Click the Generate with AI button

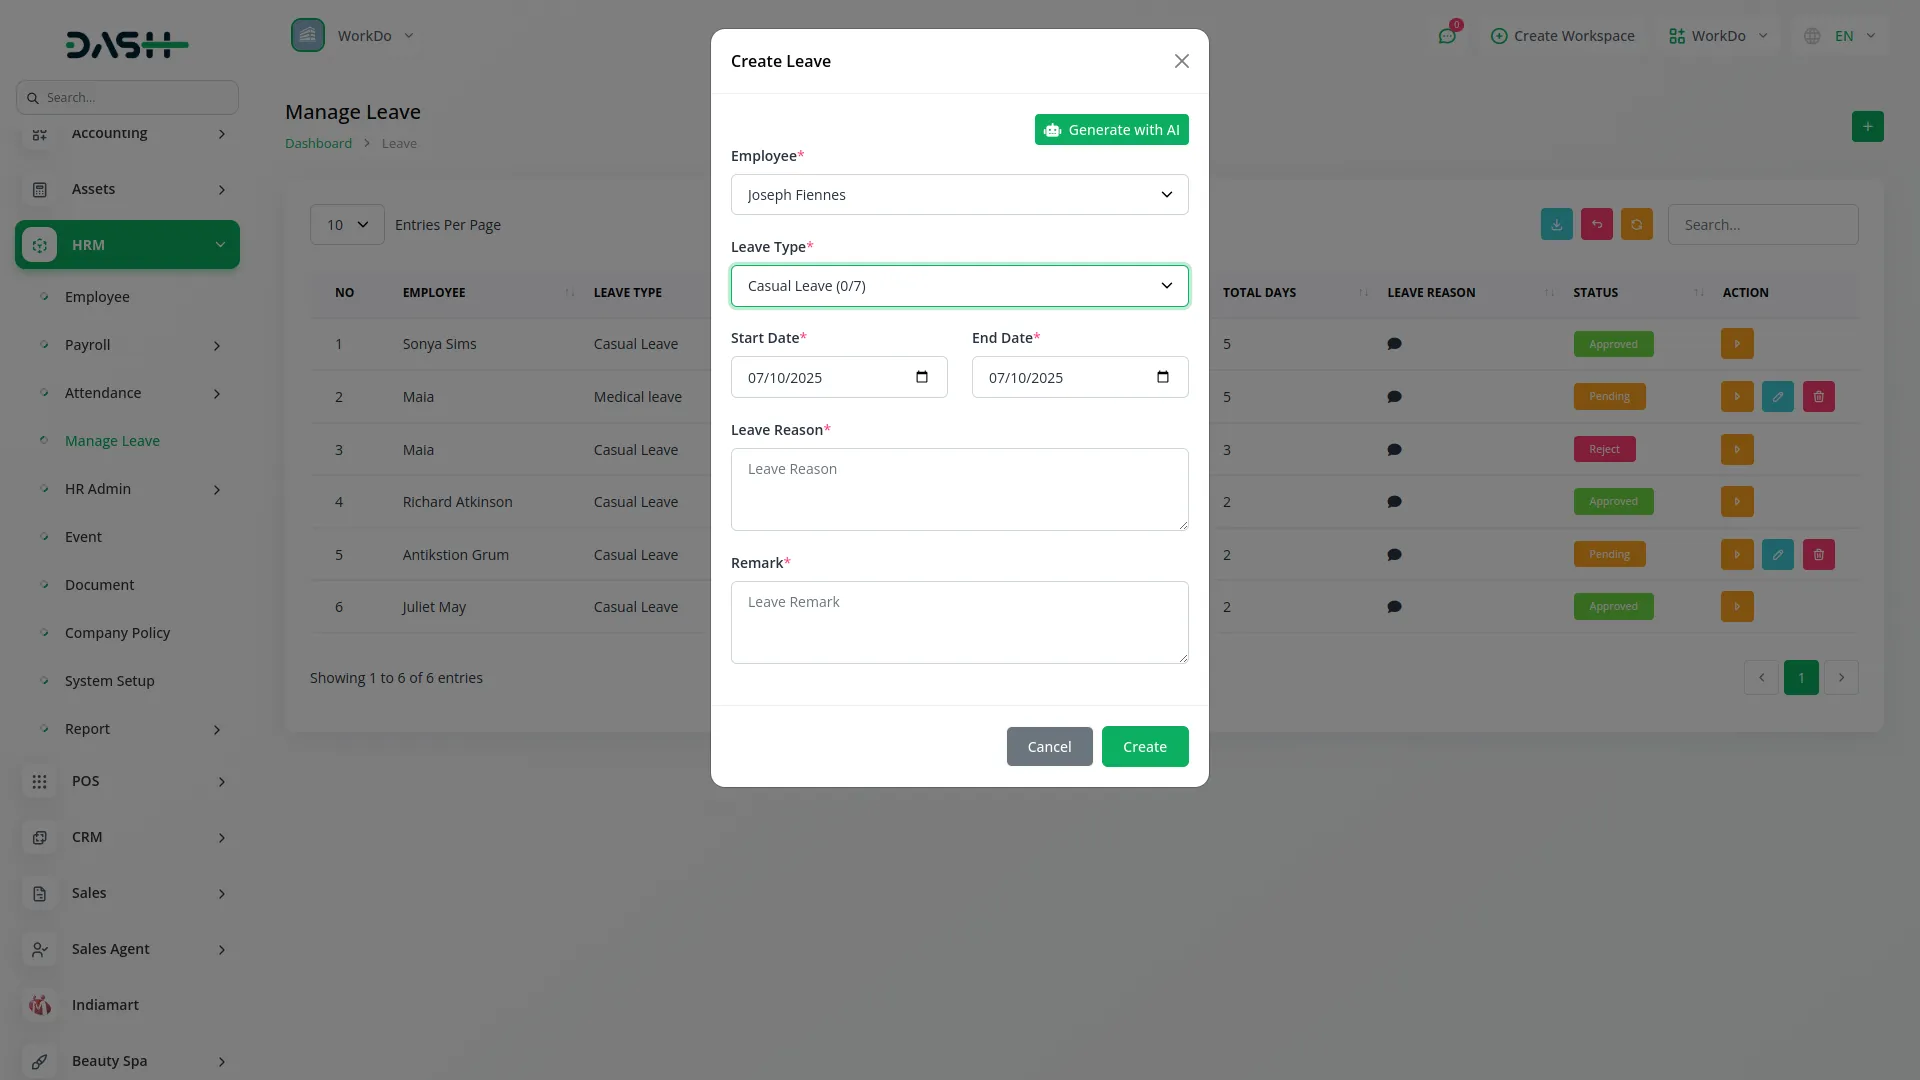pos(1111,129)
